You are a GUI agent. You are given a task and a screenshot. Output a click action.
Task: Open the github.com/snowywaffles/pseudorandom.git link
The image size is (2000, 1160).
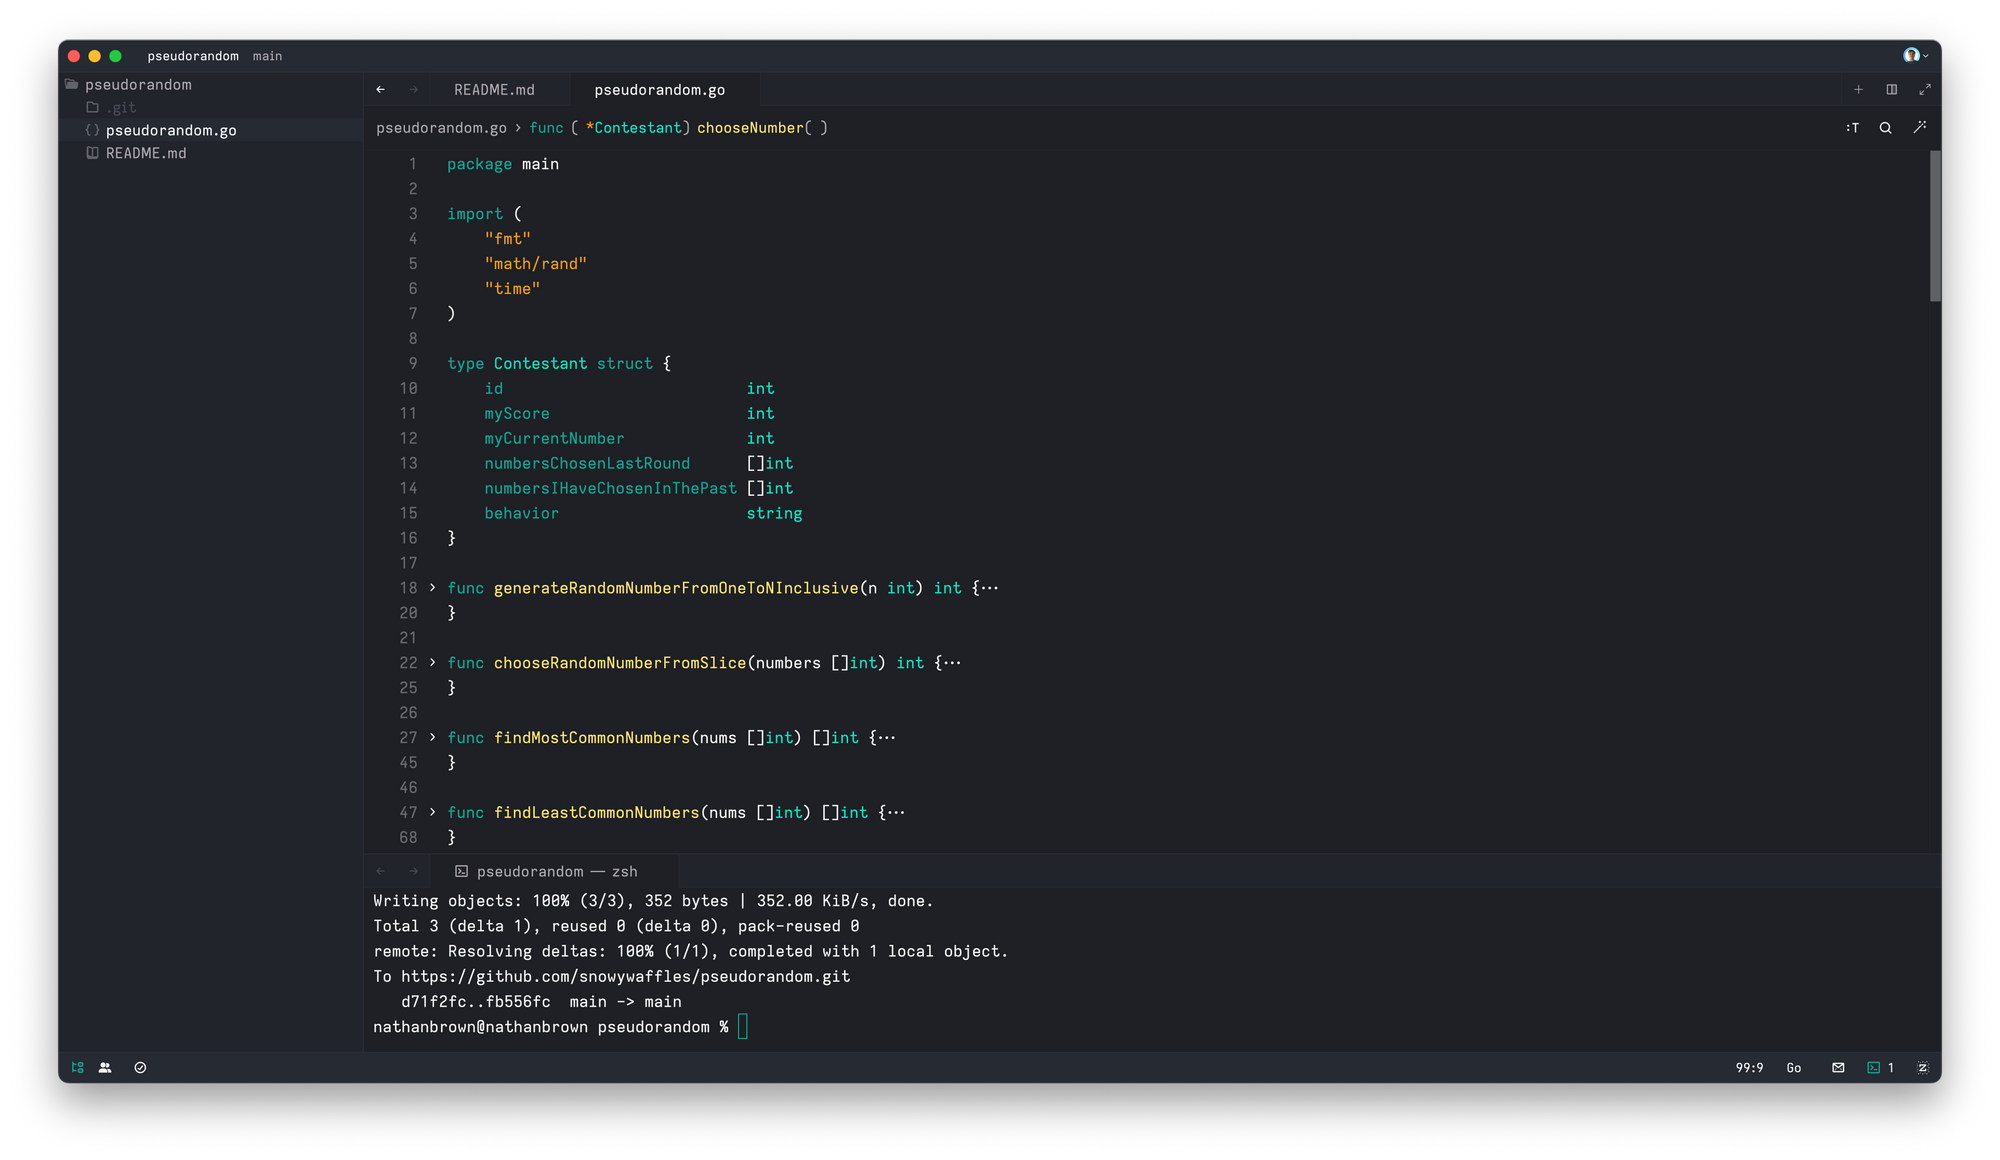point(625,977)
